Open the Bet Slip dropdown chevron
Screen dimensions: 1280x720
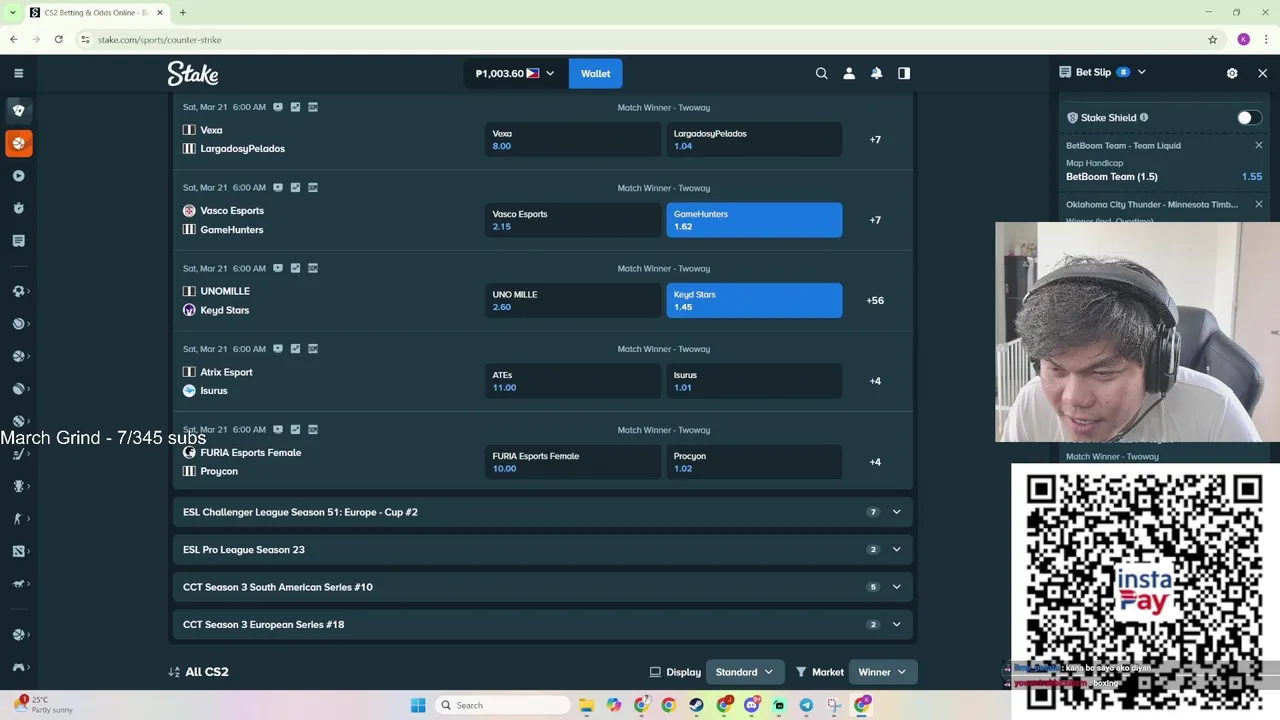pos(1142,72)
